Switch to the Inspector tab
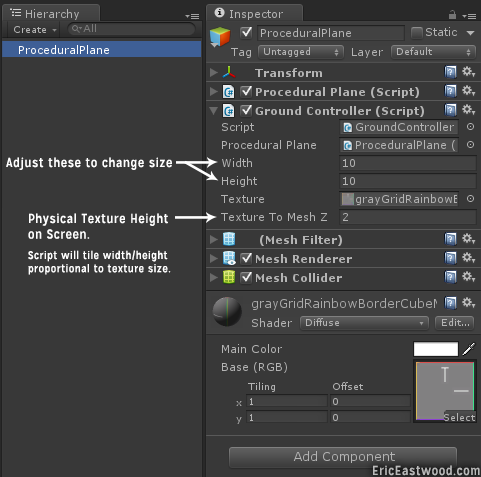Screen dimensions: 481x477 255,14
